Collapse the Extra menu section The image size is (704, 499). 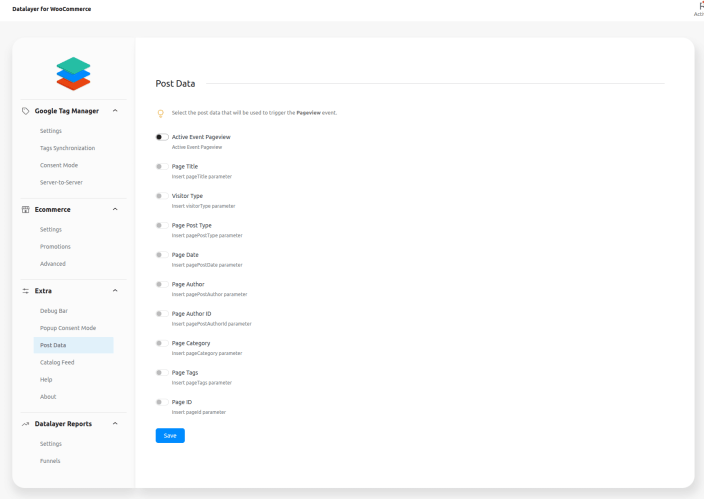tap(115, 291)
